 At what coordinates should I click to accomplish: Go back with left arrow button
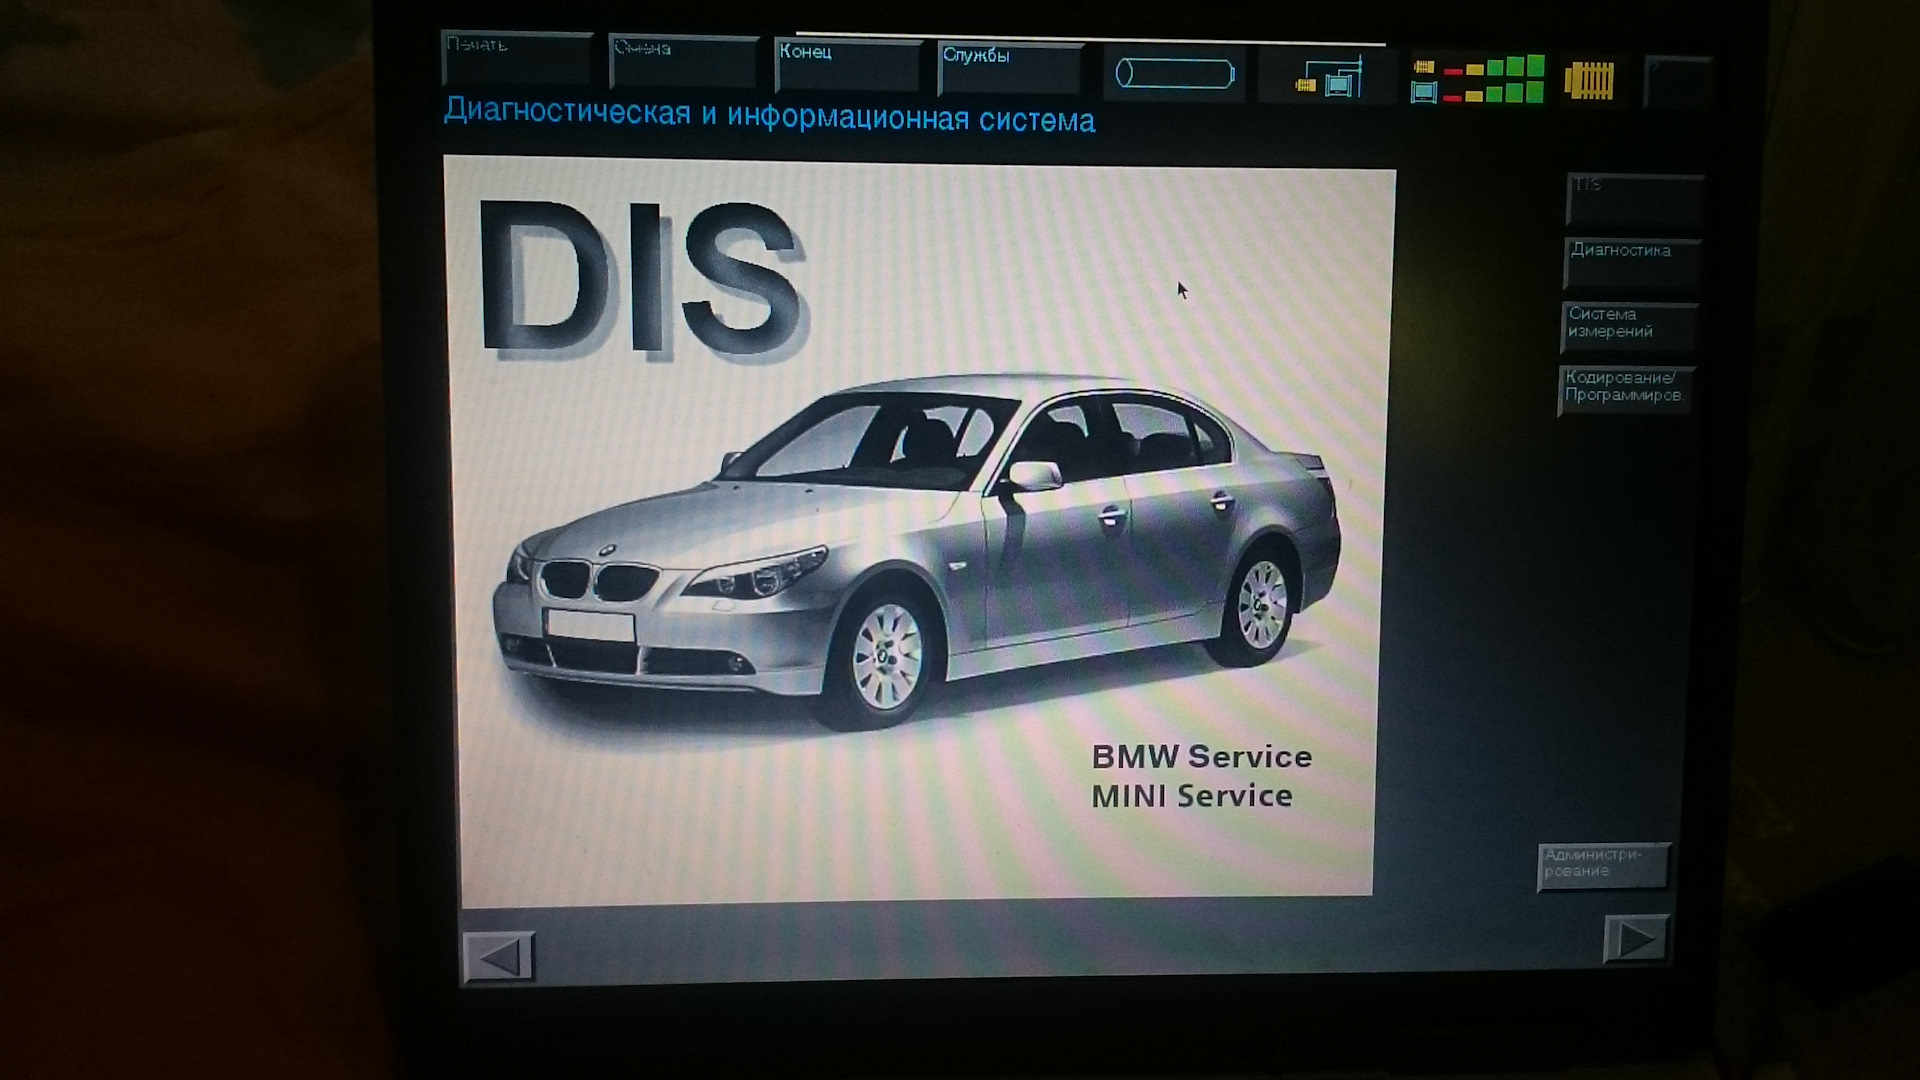click(498, 957)
